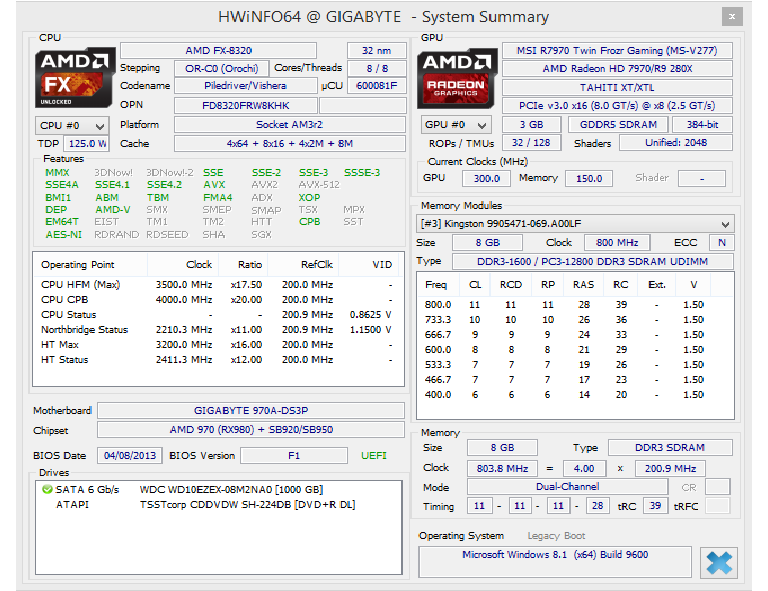Viewport: 768px width, 591px height.
Task: Click the µCU 600081F value
Action: click(x=377, y=86)
